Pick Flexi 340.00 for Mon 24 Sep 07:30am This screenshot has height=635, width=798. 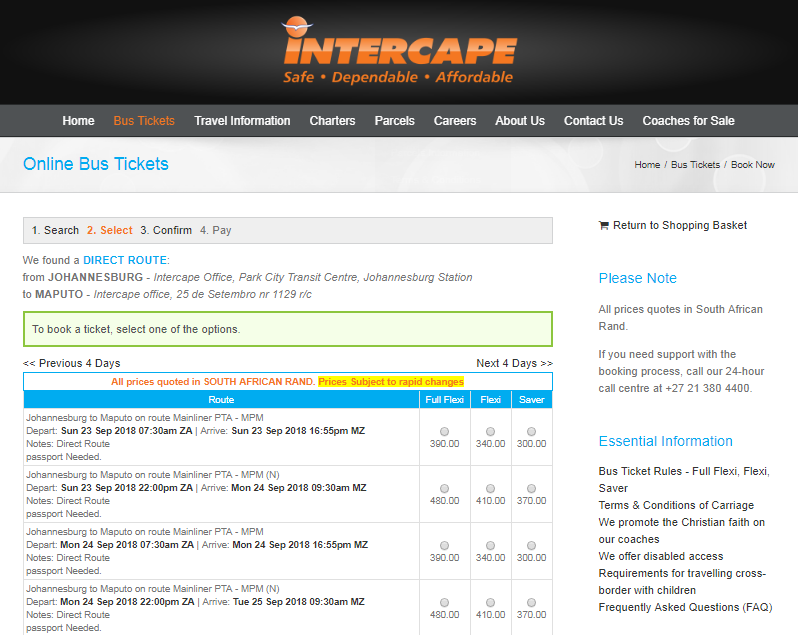(490, 545)
